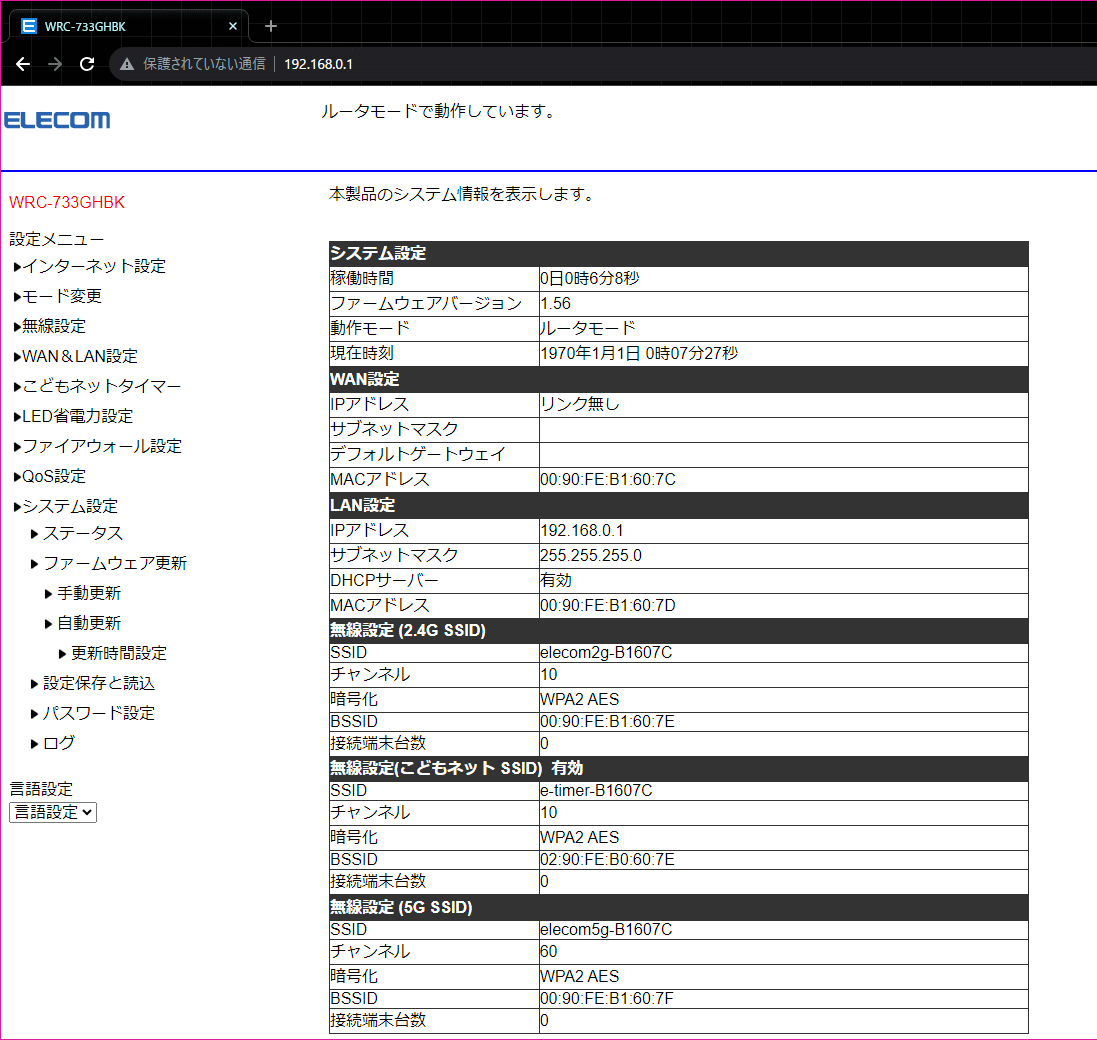Expand the 無線設定 menu item
This screenshot has height=1040, width=1097.
pos(53,326)
